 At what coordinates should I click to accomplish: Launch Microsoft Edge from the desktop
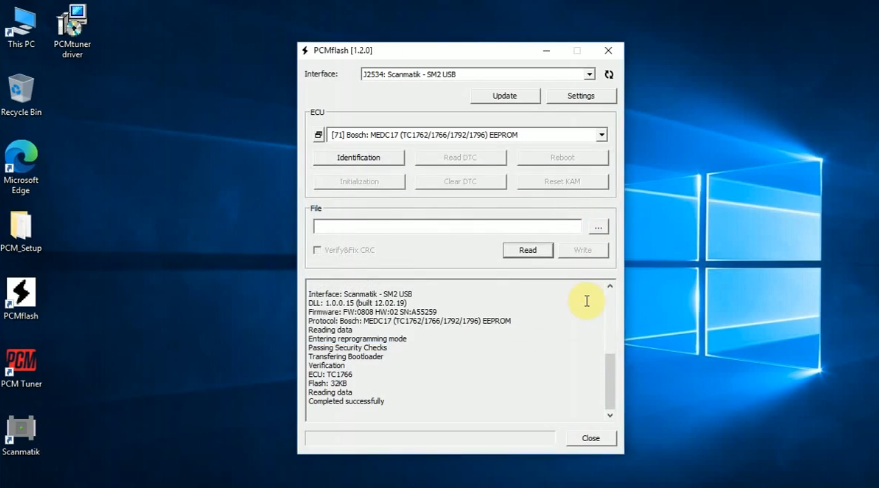21,167
